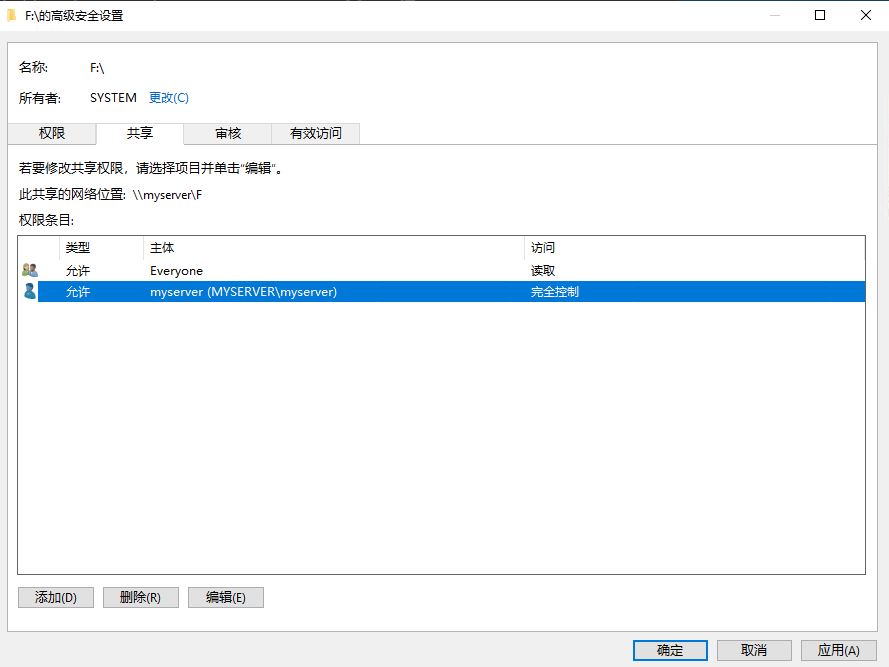Open the 审核 tab
This screenshot has width=889, height=667.
(x=228, y=133)
